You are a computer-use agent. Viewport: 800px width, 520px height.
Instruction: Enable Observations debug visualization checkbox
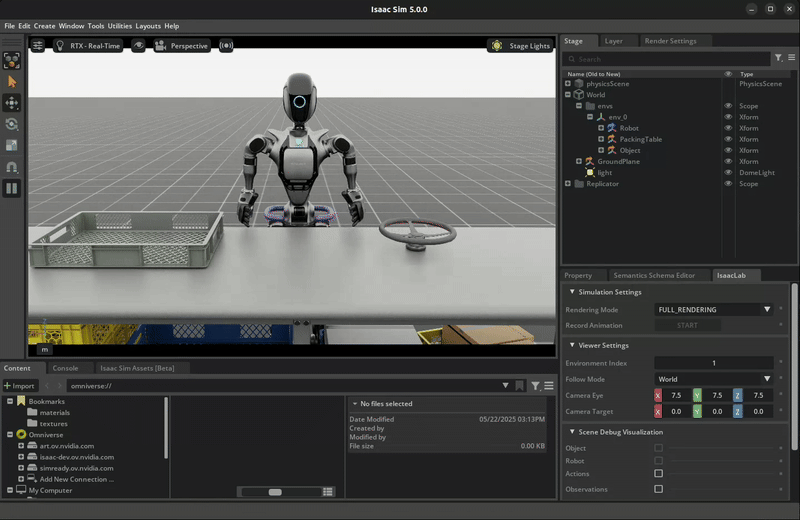click(x=659, y=489)
